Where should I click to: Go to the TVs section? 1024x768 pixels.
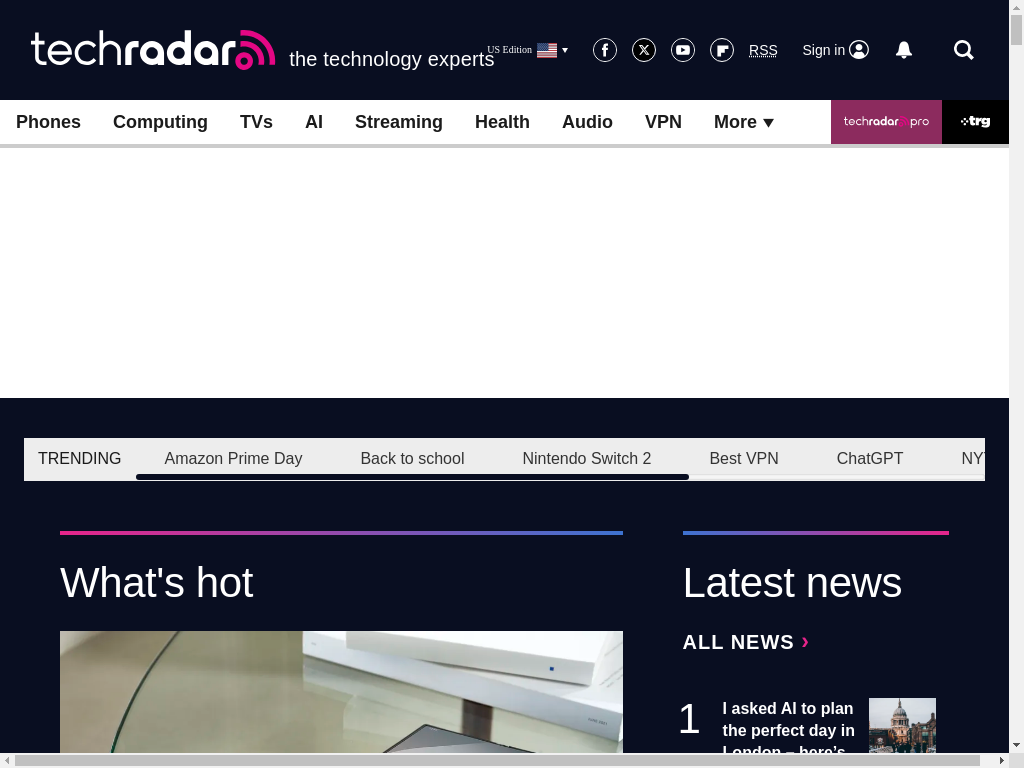(256, 122)
